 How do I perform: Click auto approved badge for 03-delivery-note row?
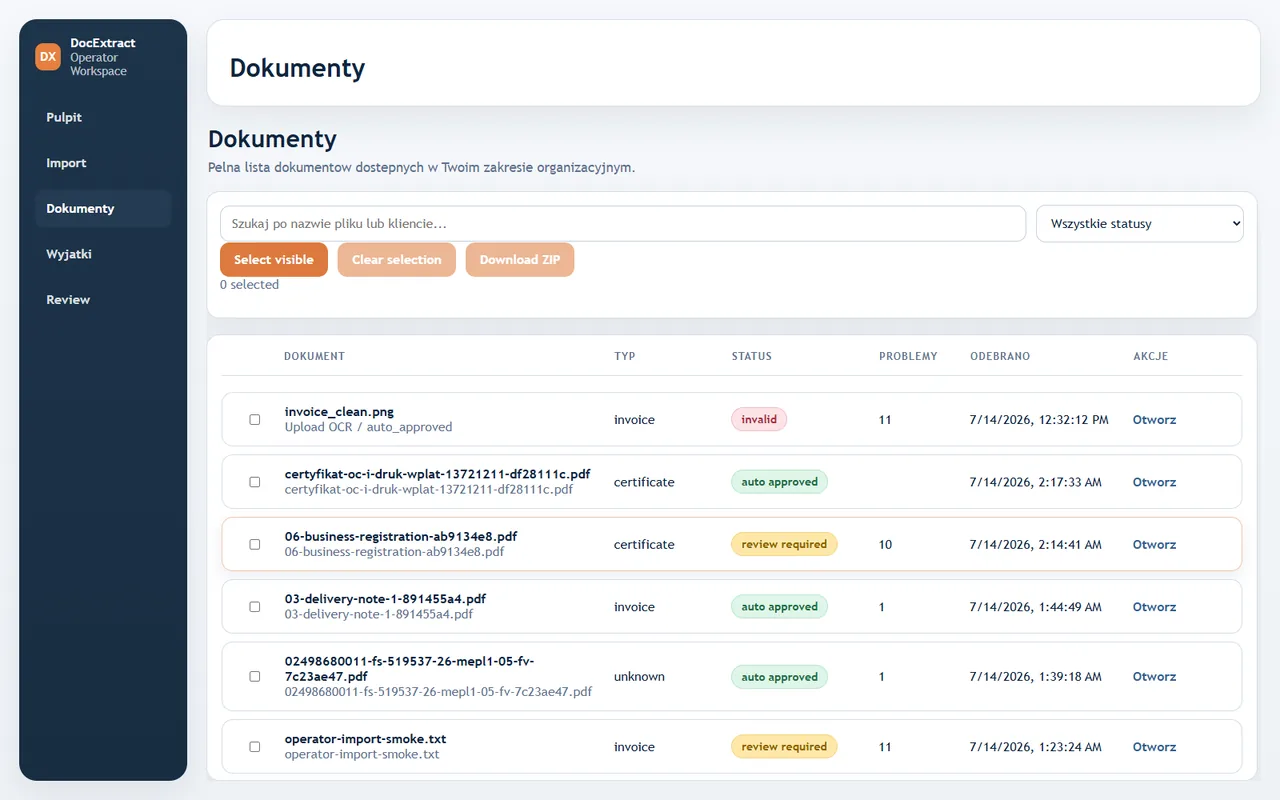779,607
